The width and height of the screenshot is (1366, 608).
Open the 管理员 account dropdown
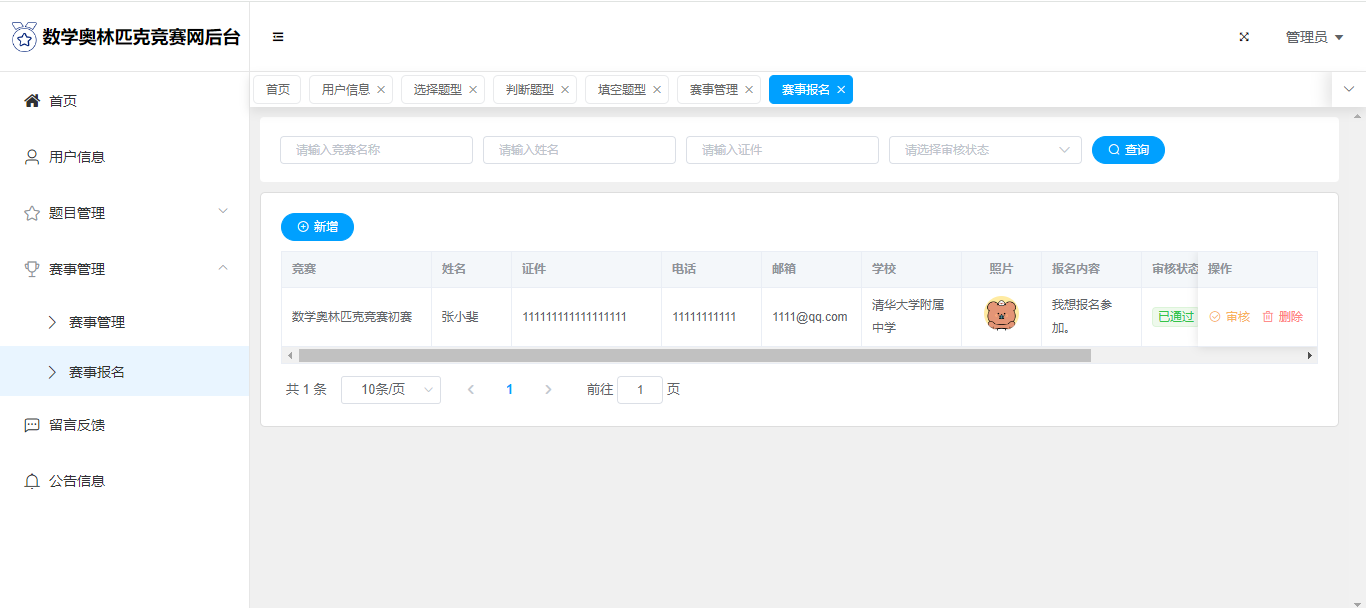[1313, 37]
